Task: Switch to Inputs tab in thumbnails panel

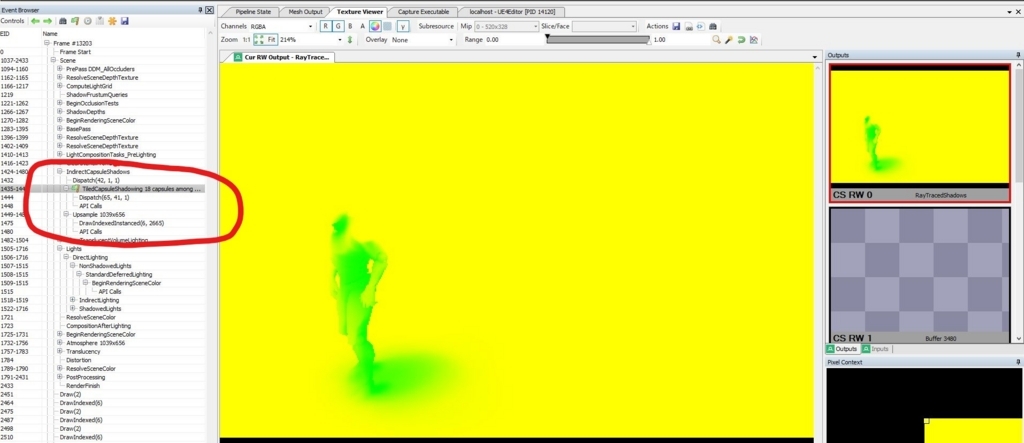Action: pos(875,349)
